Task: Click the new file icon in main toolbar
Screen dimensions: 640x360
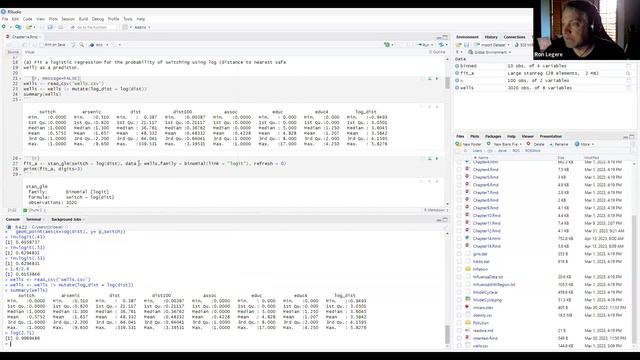Action: [4, 27]
